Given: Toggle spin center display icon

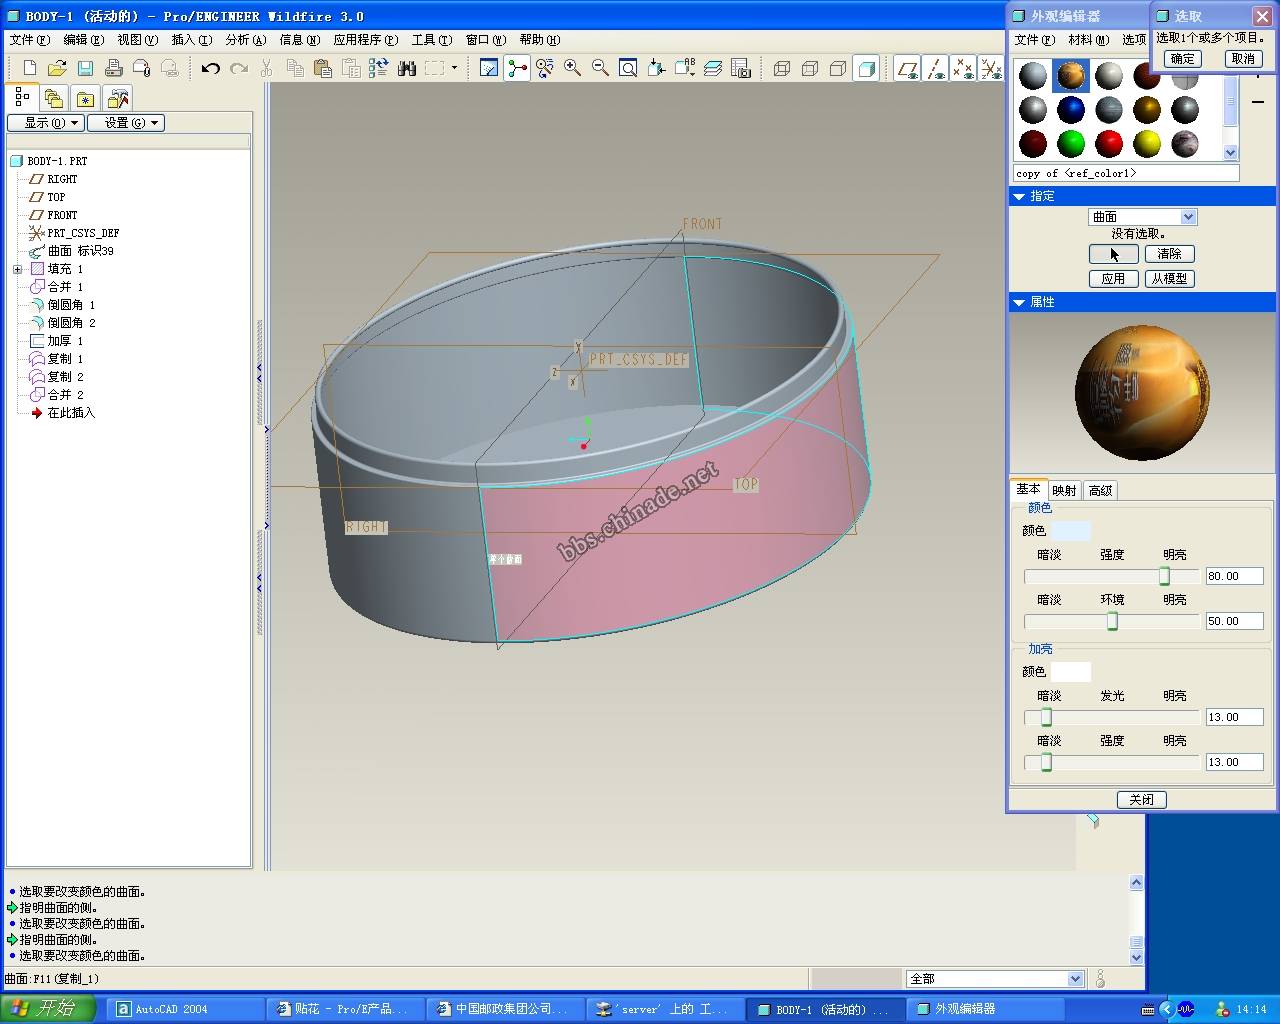Looking at the screenshot, I should tap(517, 68).
